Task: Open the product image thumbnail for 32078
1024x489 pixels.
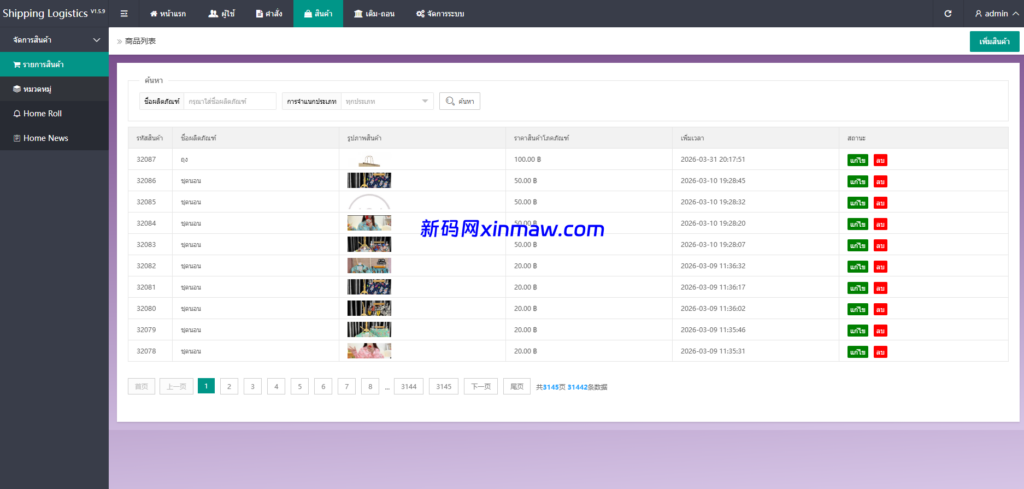Action: 369,351
